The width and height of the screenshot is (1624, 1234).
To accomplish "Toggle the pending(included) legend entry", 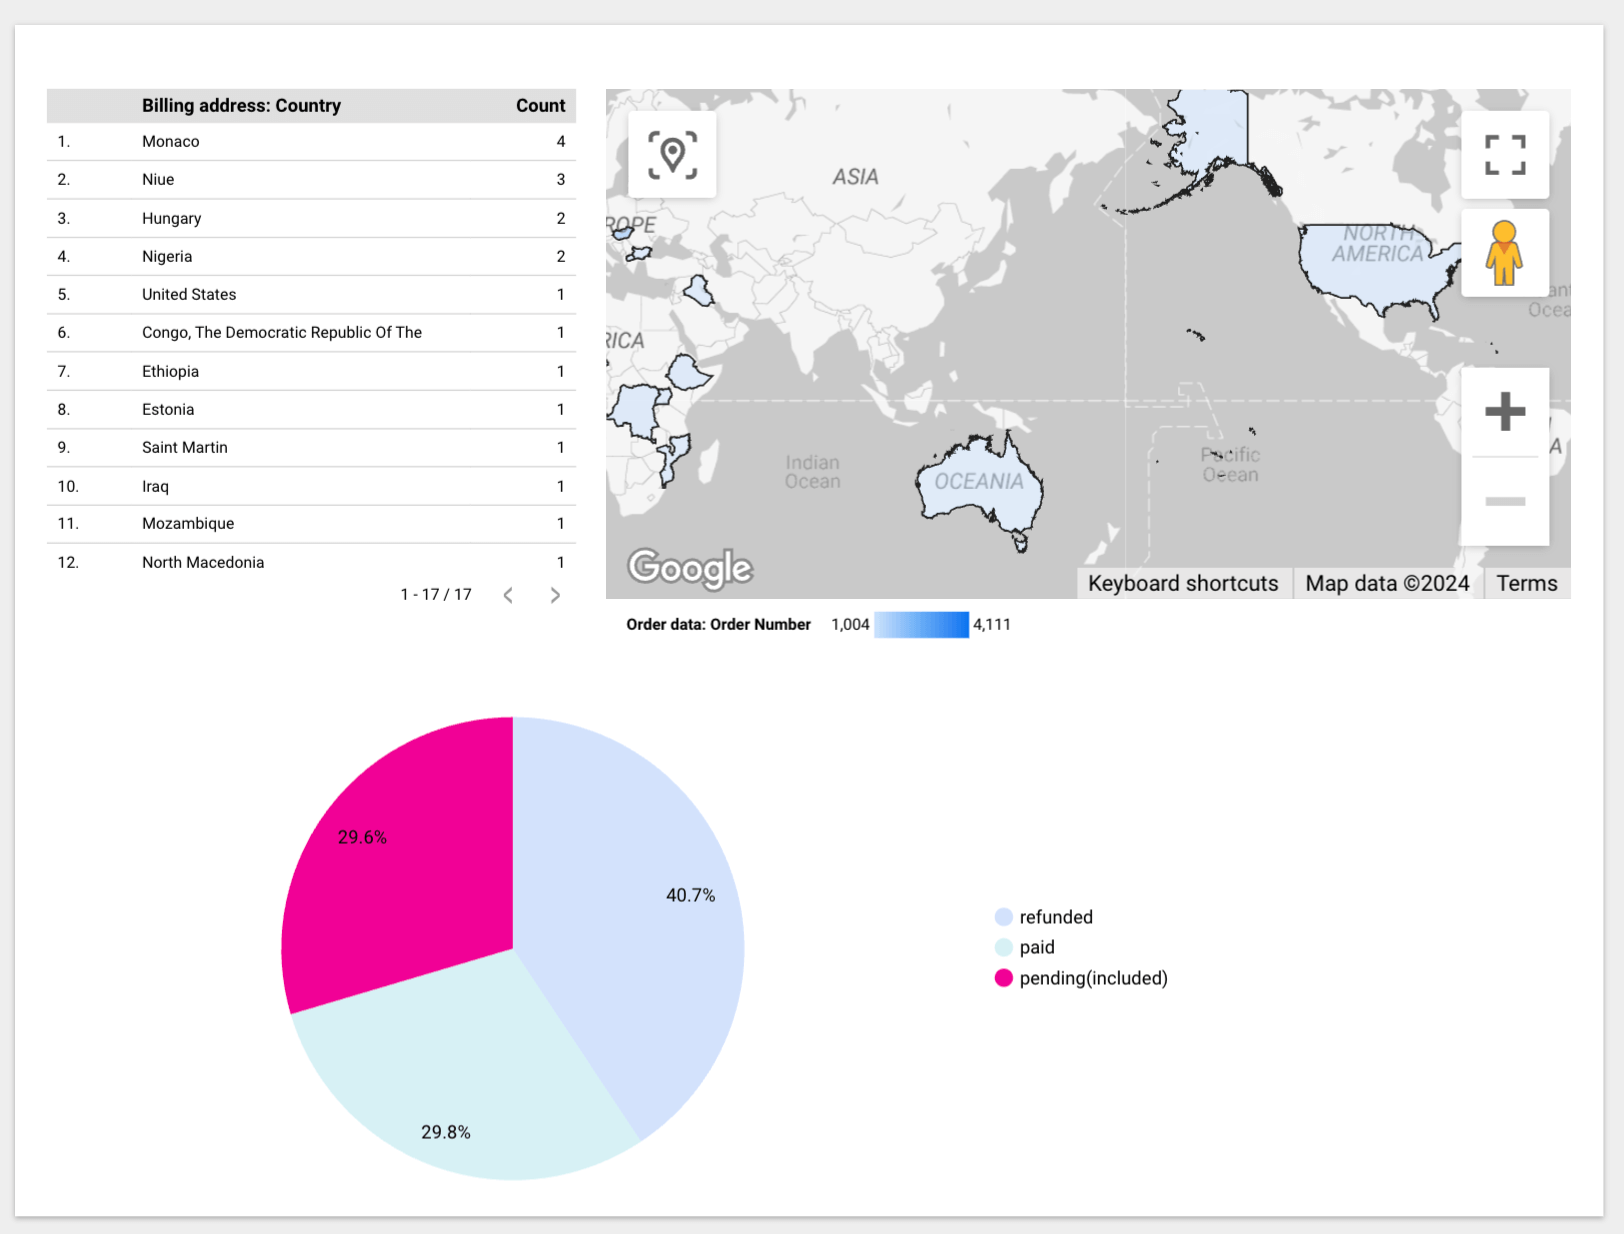I will tap(1081, 978).
